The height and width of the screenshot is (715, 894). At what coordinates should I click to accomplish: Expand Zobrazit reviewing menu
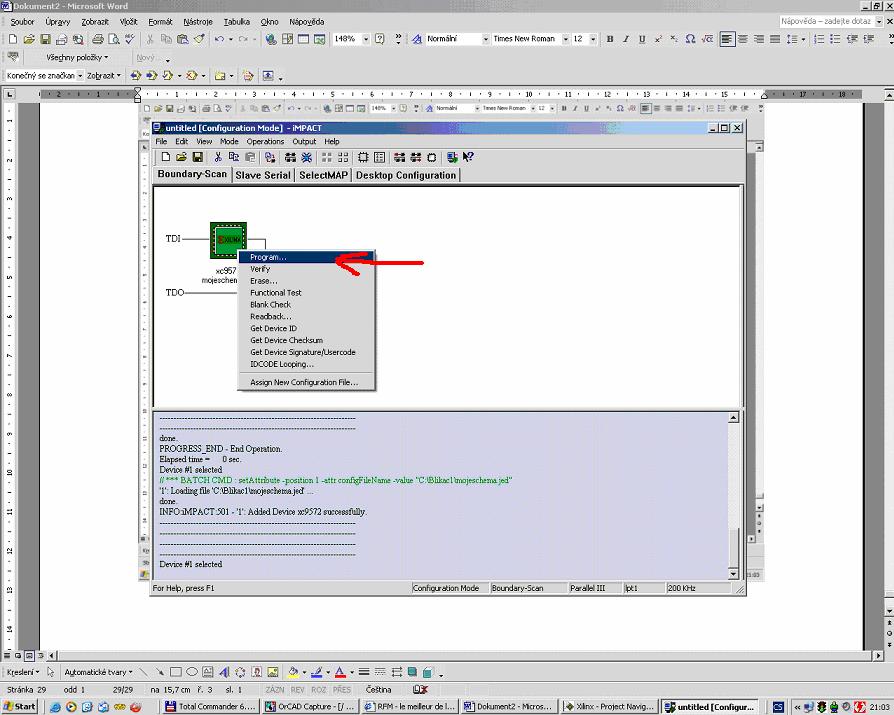(104, 75)
